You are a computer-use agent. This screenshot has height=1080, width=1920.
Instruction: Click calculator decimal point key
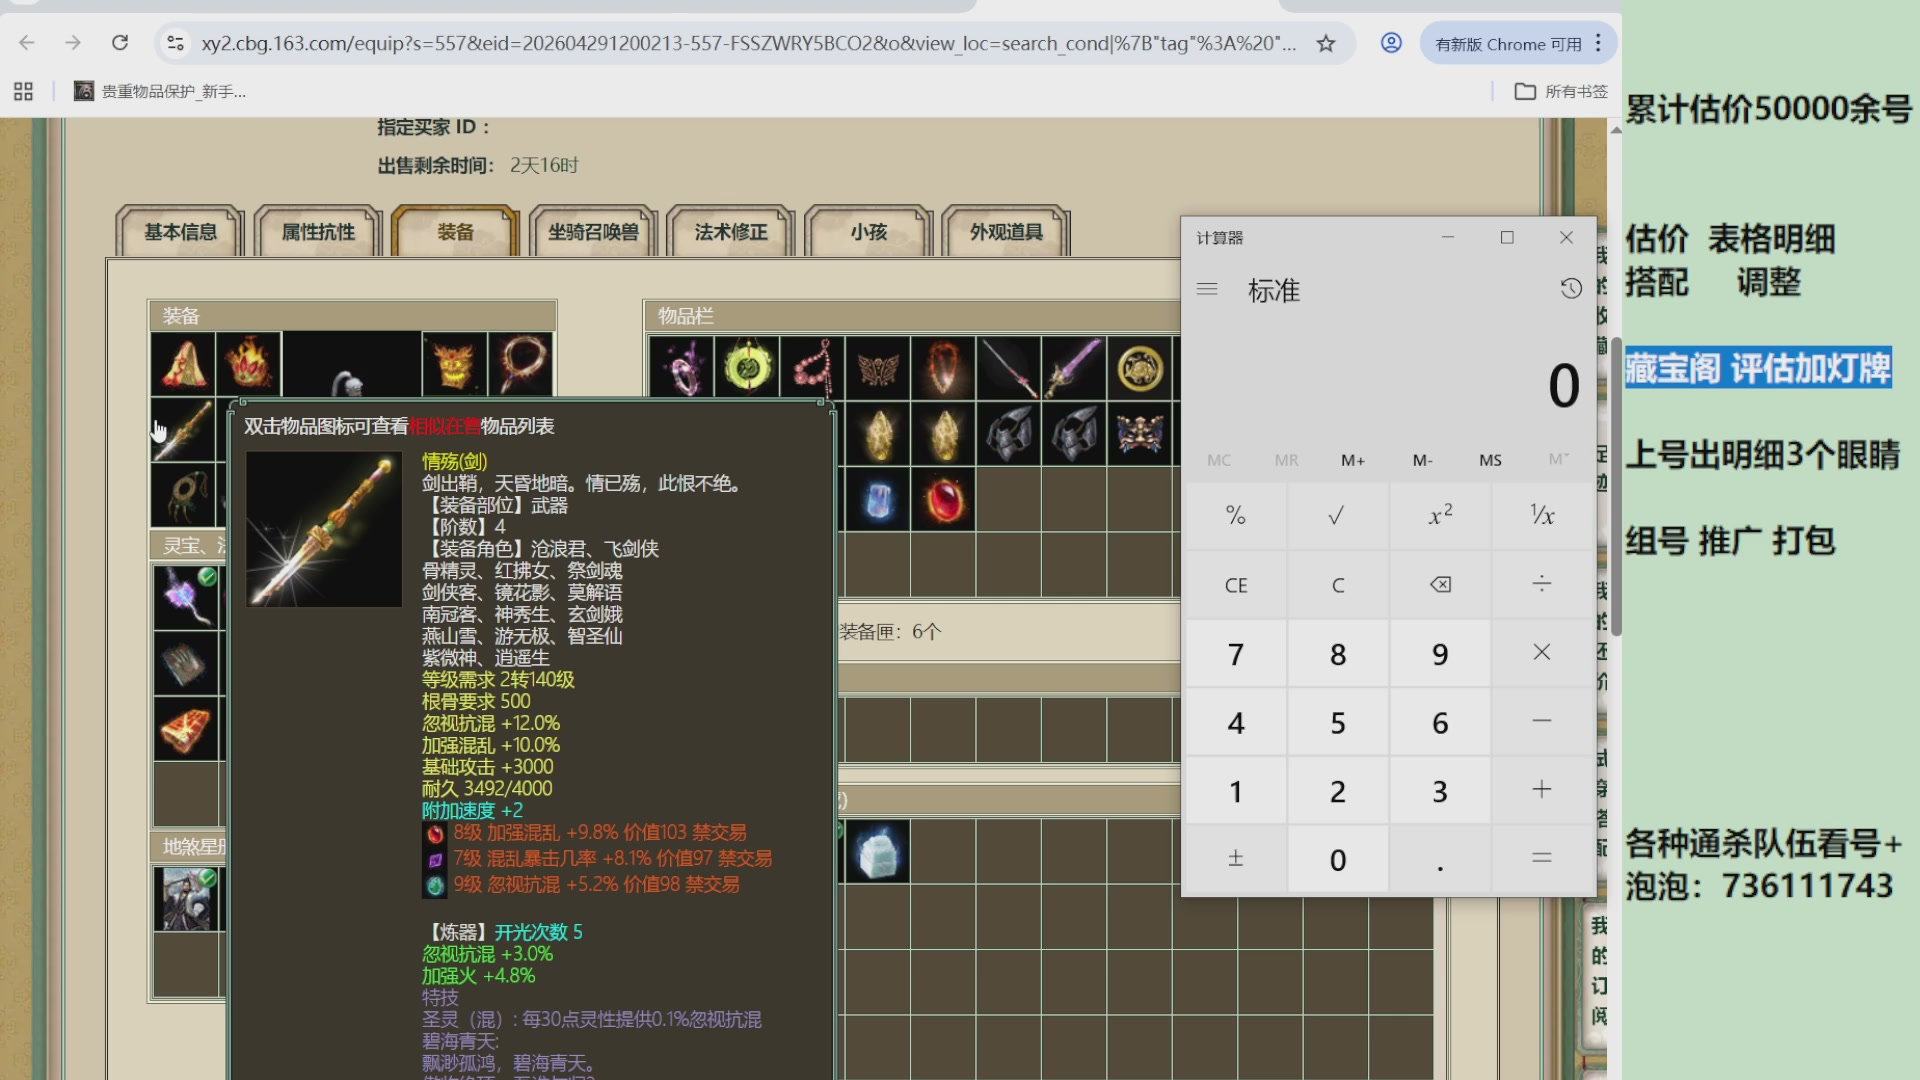pos(1440,859)
